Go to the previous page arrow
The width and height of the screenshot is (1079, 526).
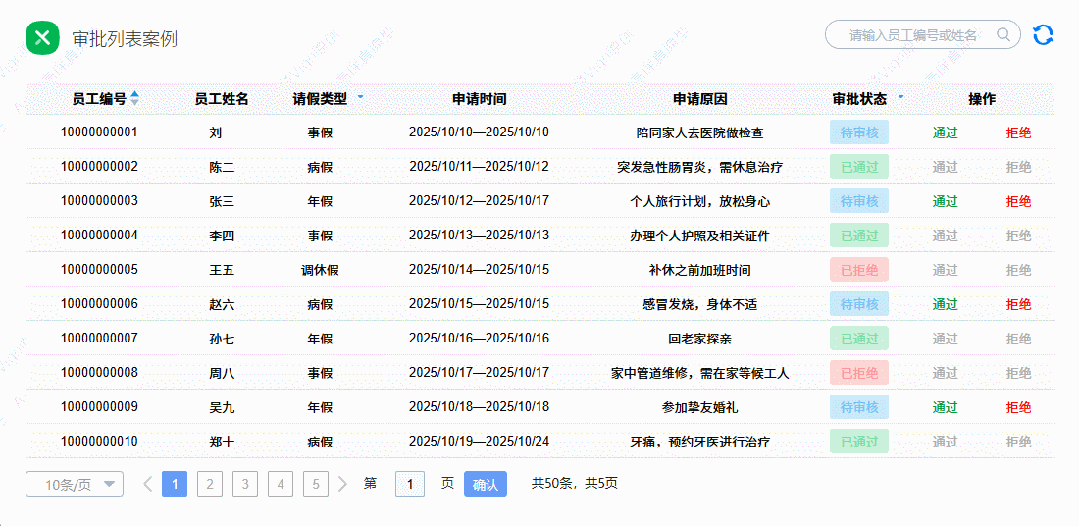click(x=147, y=484)
